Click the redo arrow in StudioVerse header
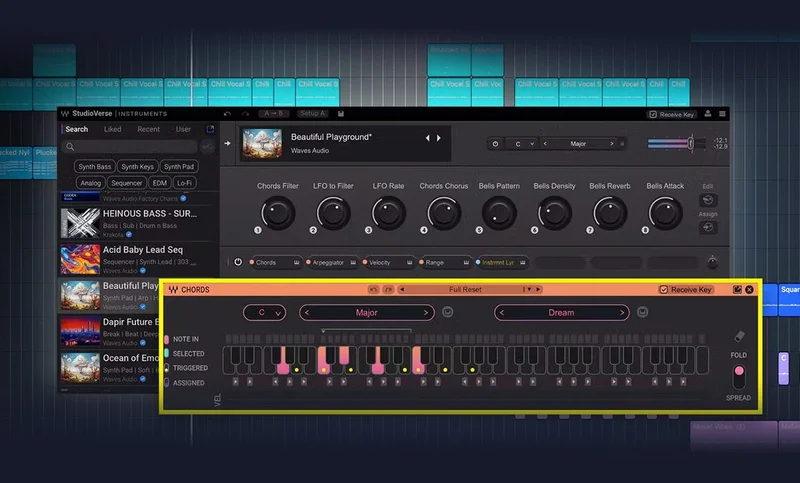Image resolution: width=800 pixels, height=483 pixels. click(x=245, y=114)
